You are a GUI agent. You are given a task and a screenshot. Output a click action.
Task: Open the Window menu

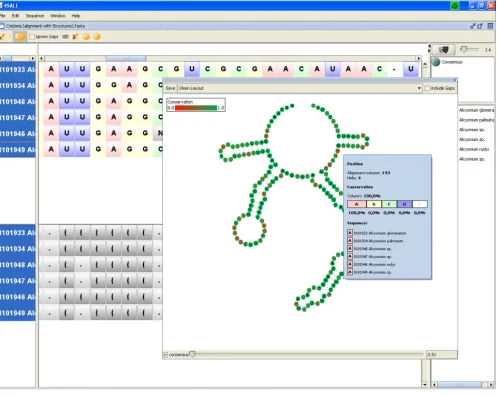pyautogui.click(x=58, y=16)
